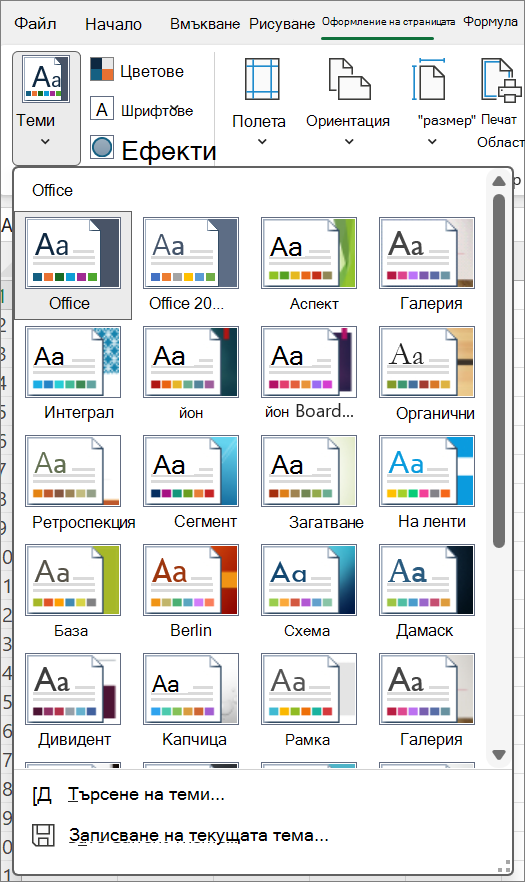The width and height of the screenshot is (525, 882).
Task: Click the themes gallery scrollbar thumb
Action: [x=499, y=371]
